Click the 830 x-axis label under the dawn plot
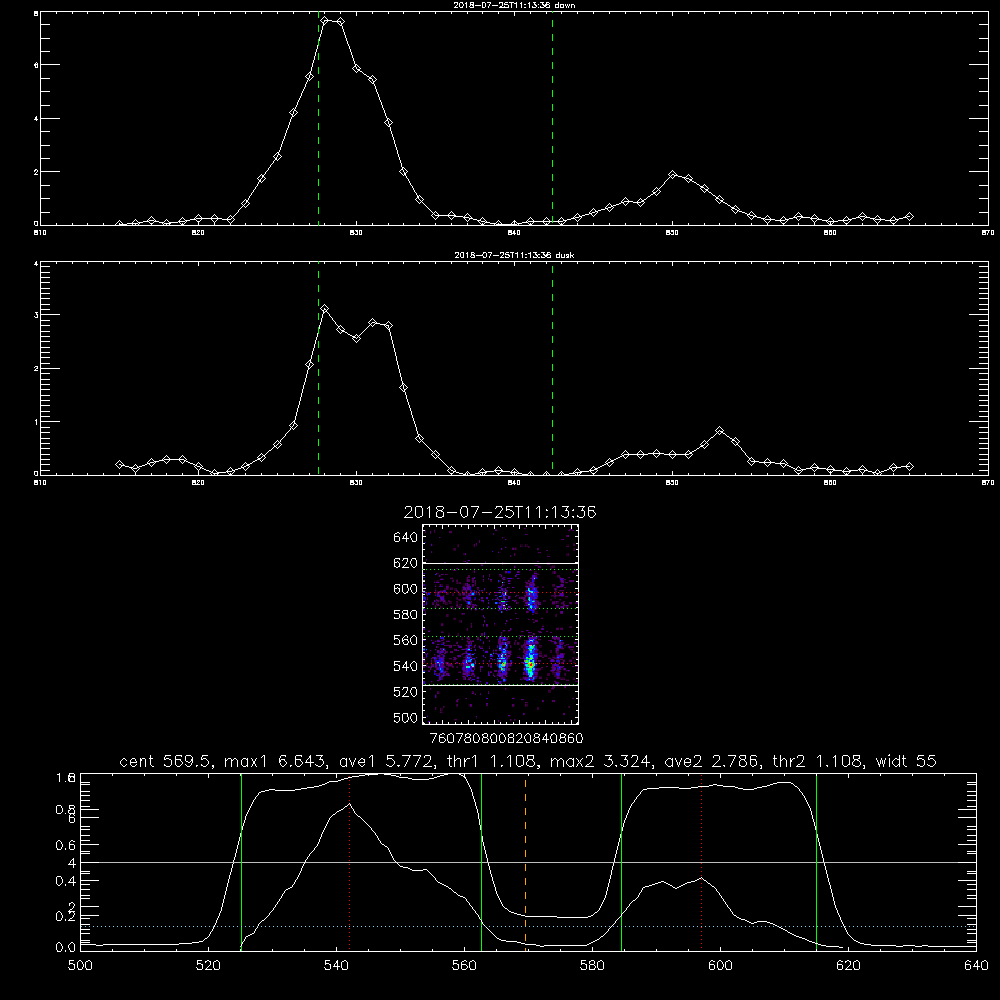1000x1000 pixels. point(356,233)
